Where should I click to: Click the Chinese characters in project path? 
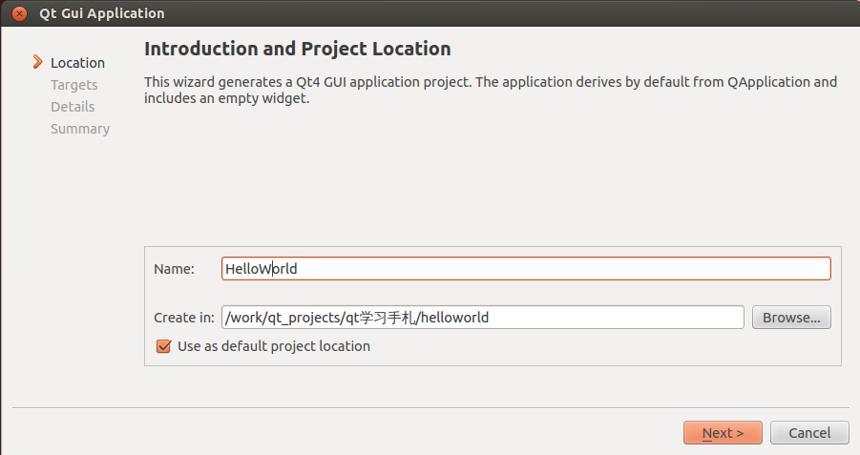(x=387, y=317)
